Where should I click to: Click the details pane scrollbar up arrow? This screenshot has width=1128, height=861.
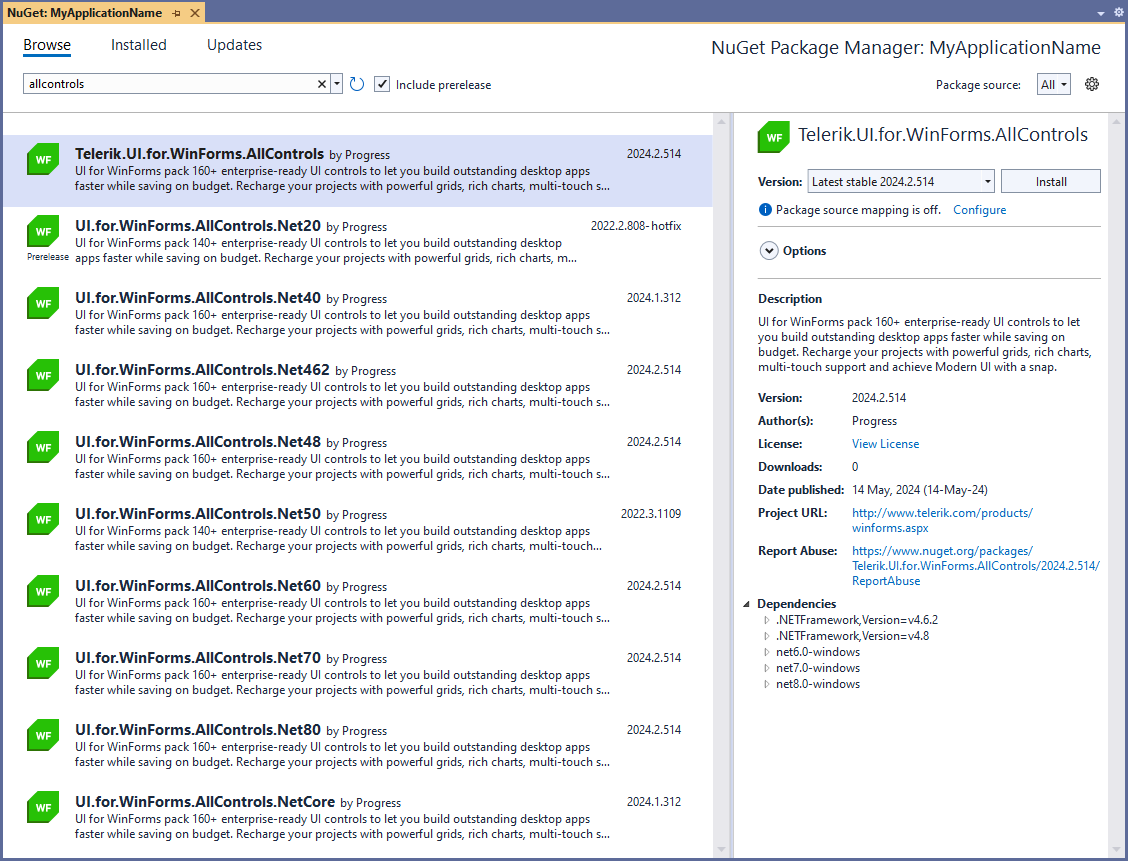pos(1116,122)
